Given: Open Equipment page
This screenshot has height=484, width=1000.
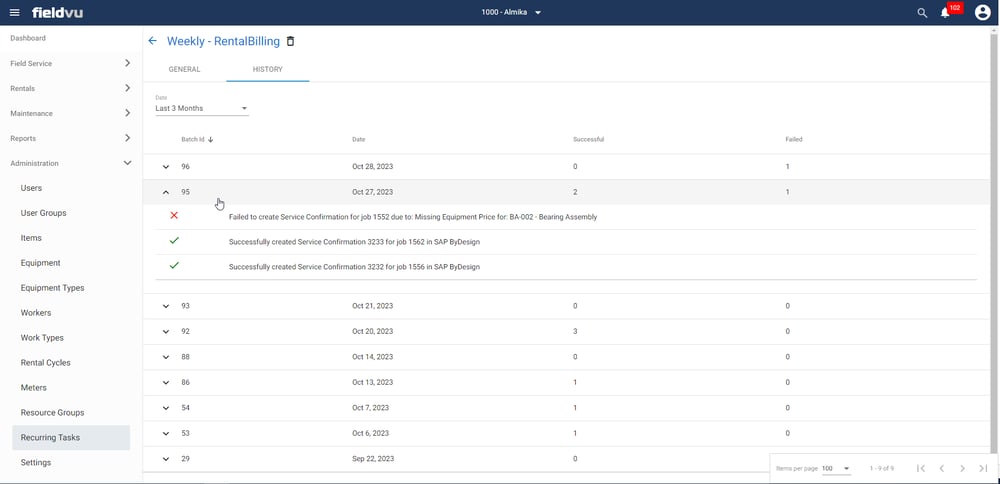Looking at the screenshot, I should pos(41,263).
